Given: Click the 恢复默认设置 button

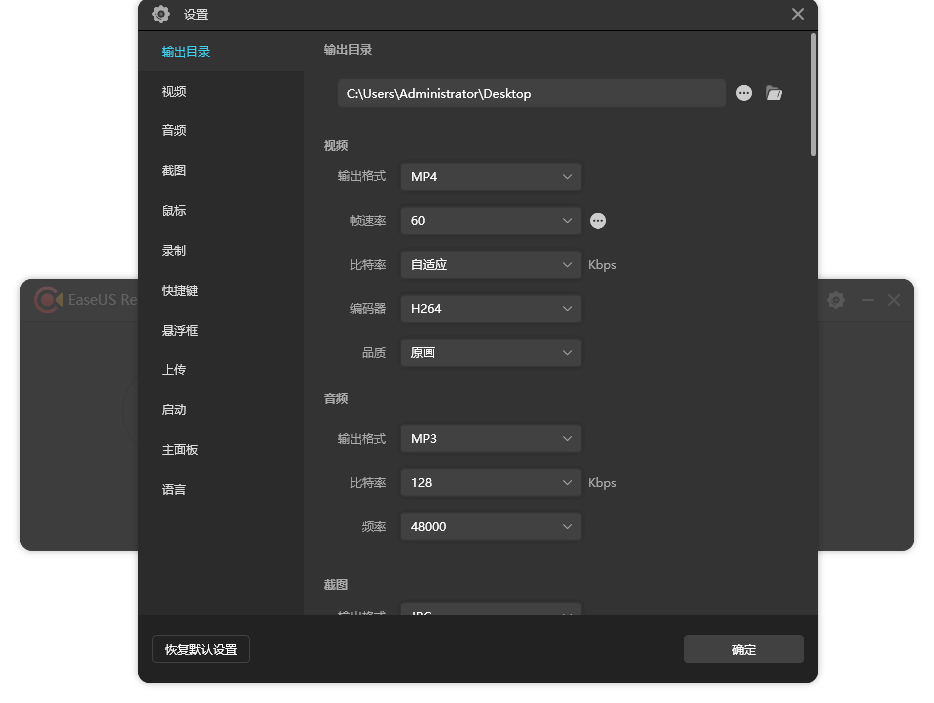Looking at the screenshot, I should 201,649.
